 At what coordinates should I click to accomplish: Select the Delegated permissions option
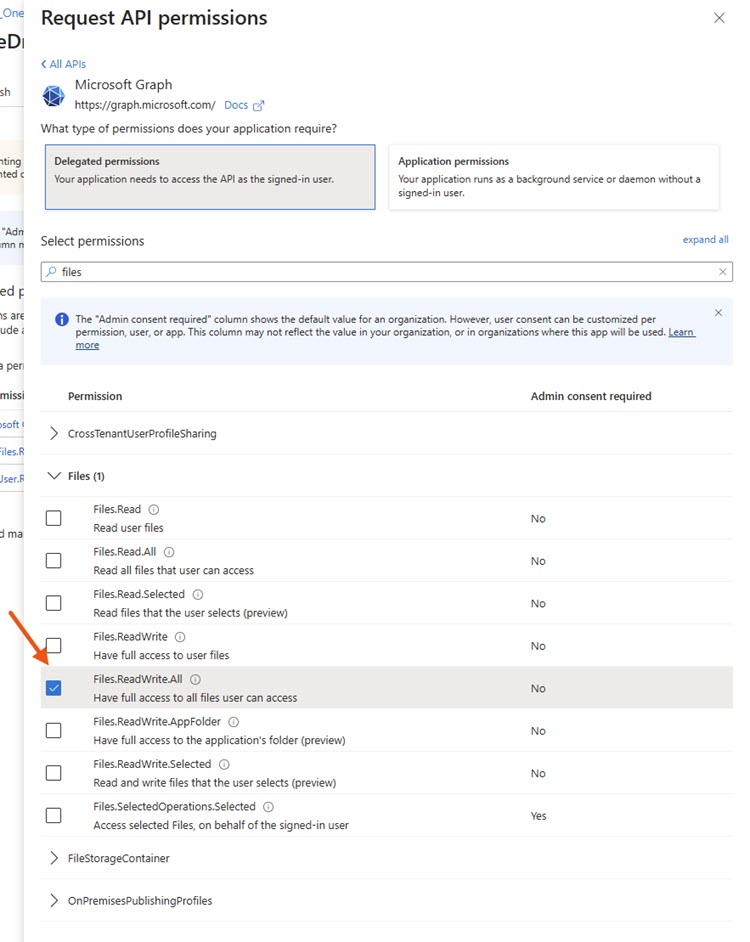[x=210, y=177]
